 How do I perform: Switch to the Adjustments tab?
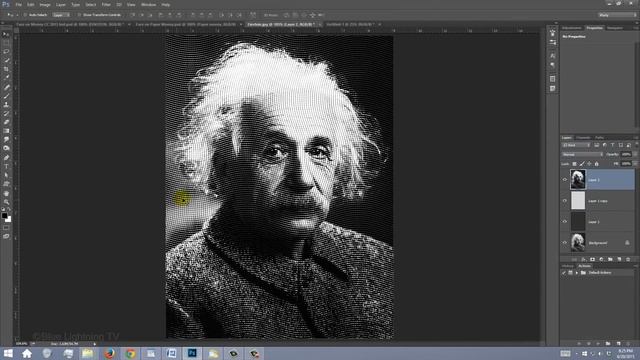coord(571,28)
